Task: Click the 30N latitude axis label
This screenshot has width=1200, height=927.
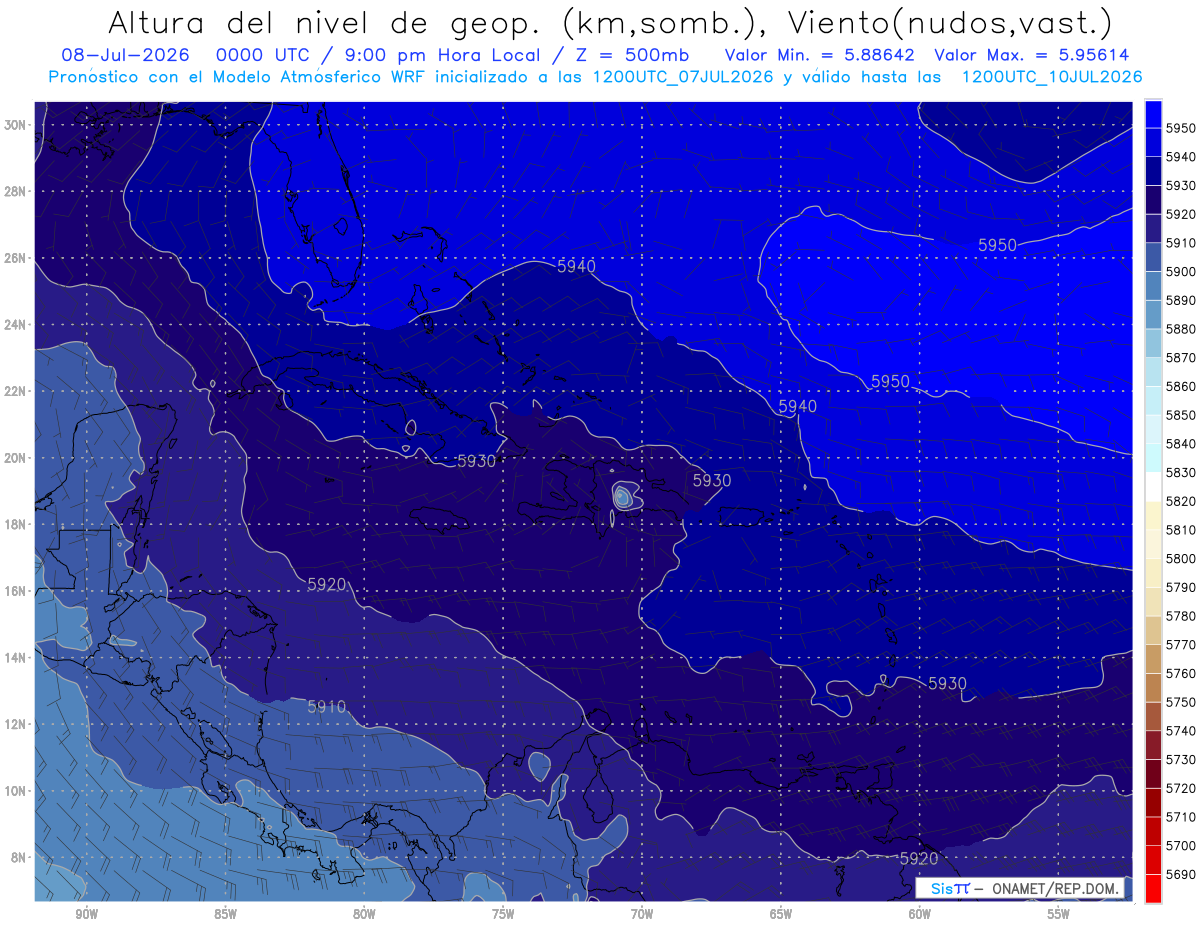Action: click(x=16, y=125)
